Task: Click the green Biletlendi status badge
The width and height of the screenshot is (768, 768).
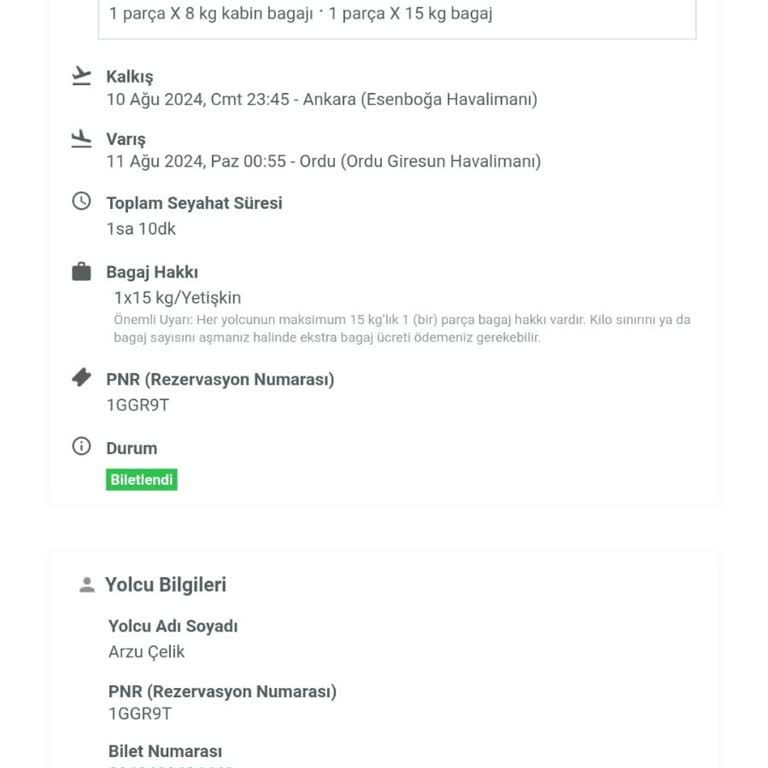Action: coord(142,480)
